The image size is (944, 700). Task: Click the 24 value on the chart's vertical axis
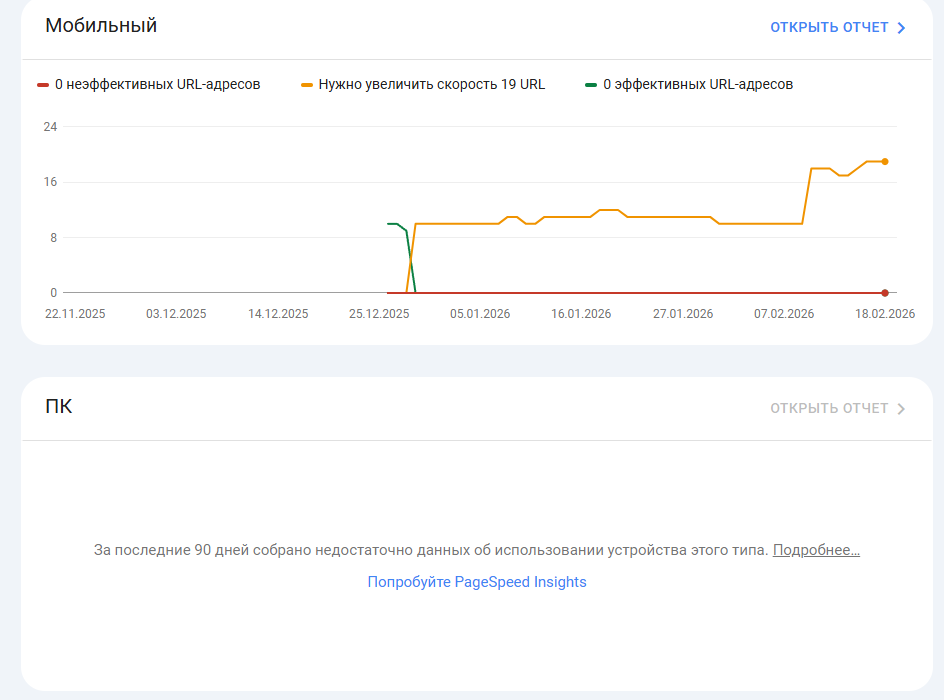pos(50,127)
